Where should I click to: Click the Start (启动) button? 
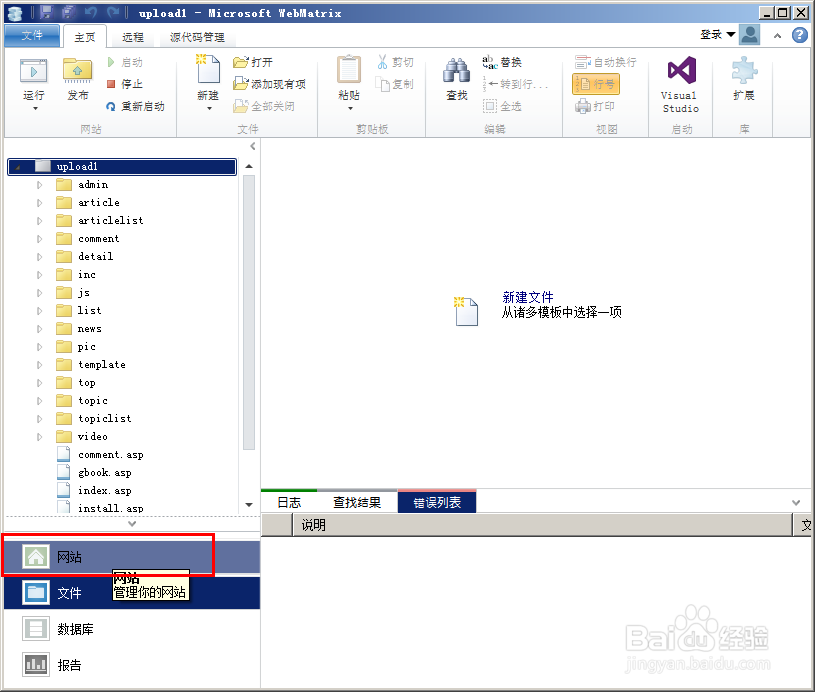[x=125, y=62]
